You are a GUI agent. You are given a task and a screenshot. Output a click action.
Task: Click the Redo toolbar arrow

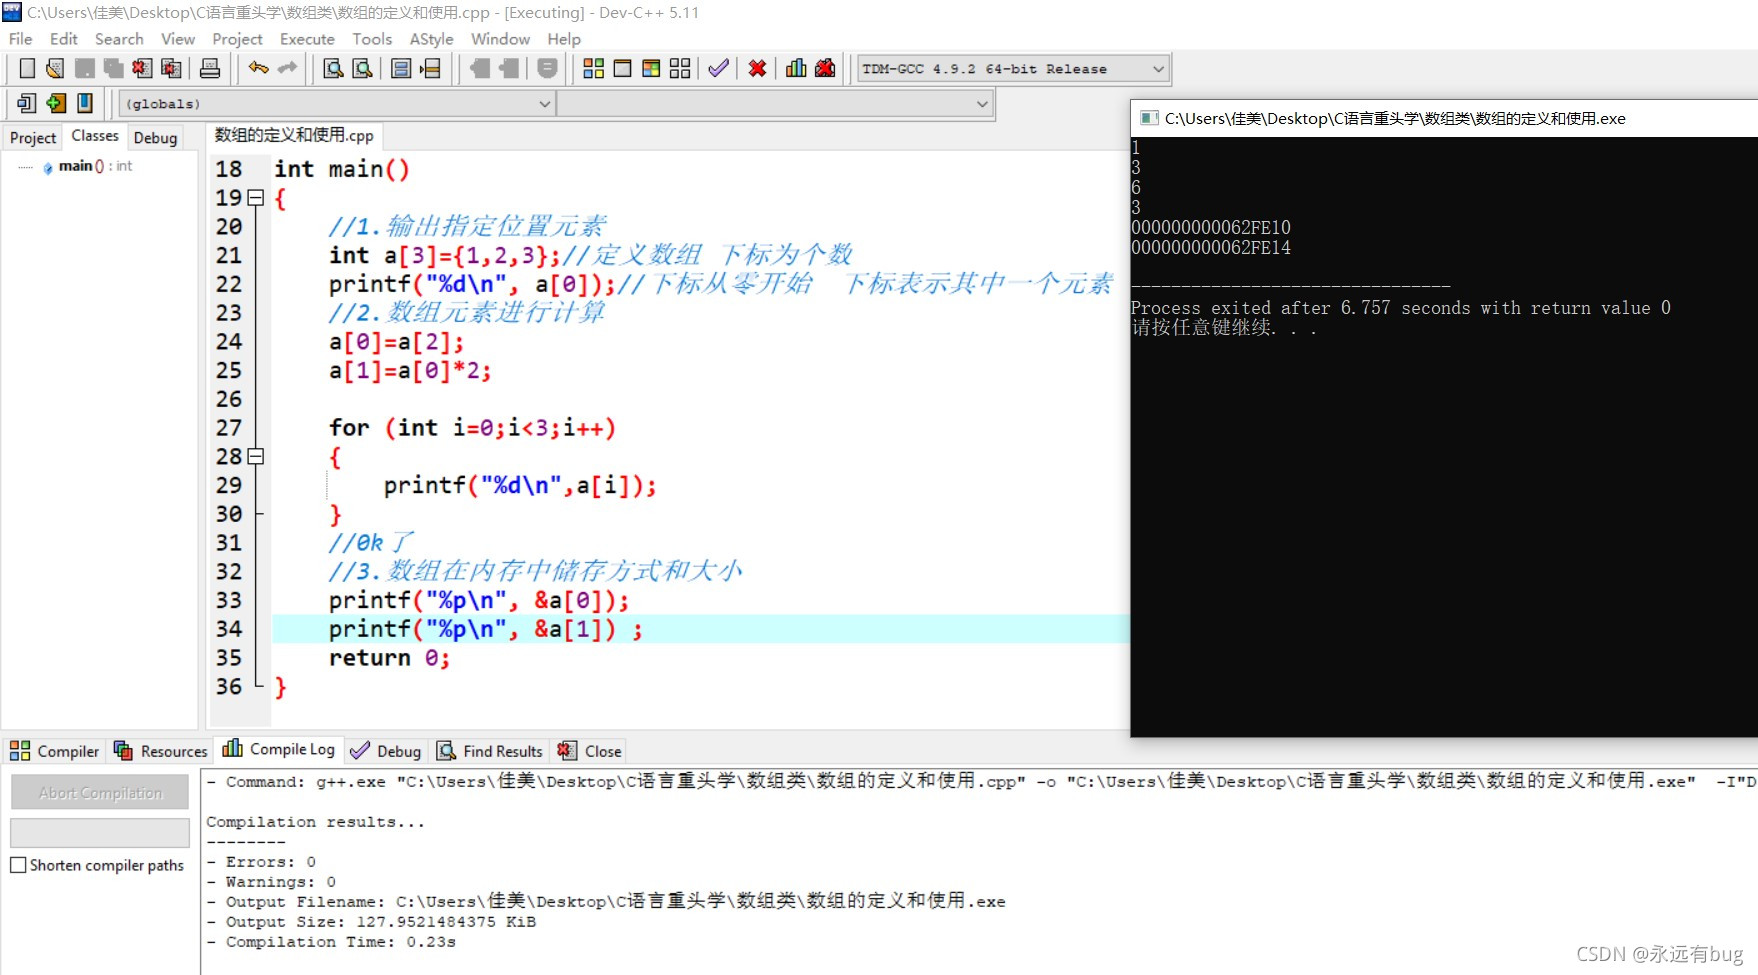288,68
